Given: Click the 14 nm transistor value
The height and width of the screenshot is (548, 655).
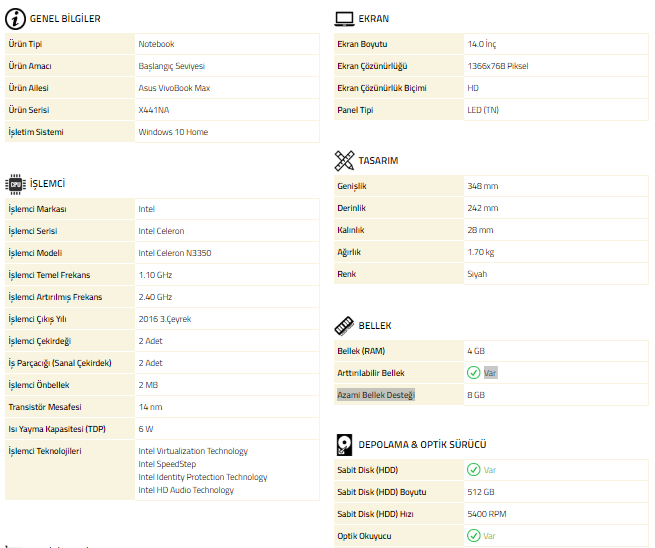Looking at the screenshot, I should pyautogui.click(x=150, y=407).
